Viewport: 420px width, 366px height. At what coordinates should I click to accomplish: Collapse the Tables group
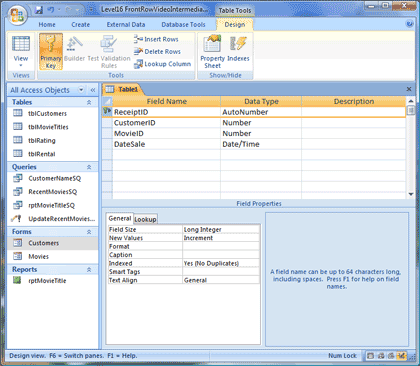[89, 102]
